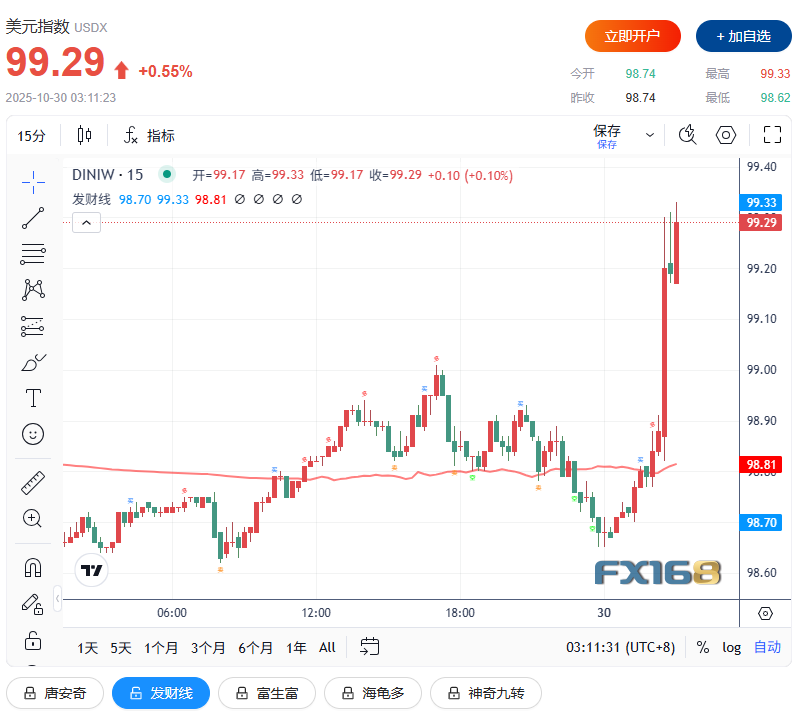Click the 发财线 indicator legend label

[91, 199]
